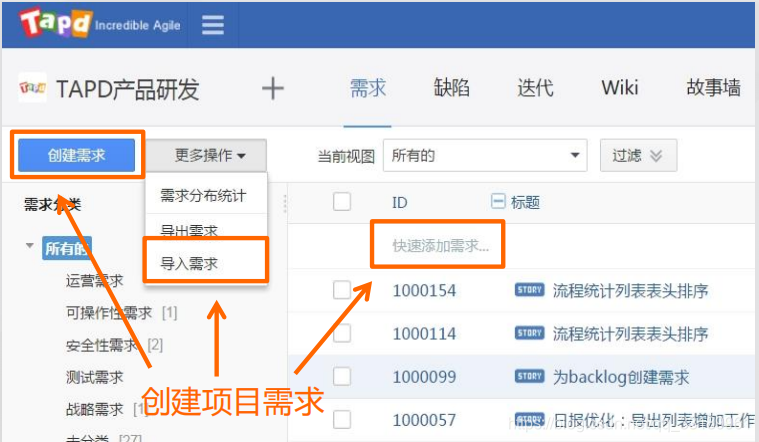This screenshot has width=759, height=442.
Task: Click ID 1000114 cell
Action: click(x=424, y=334)
